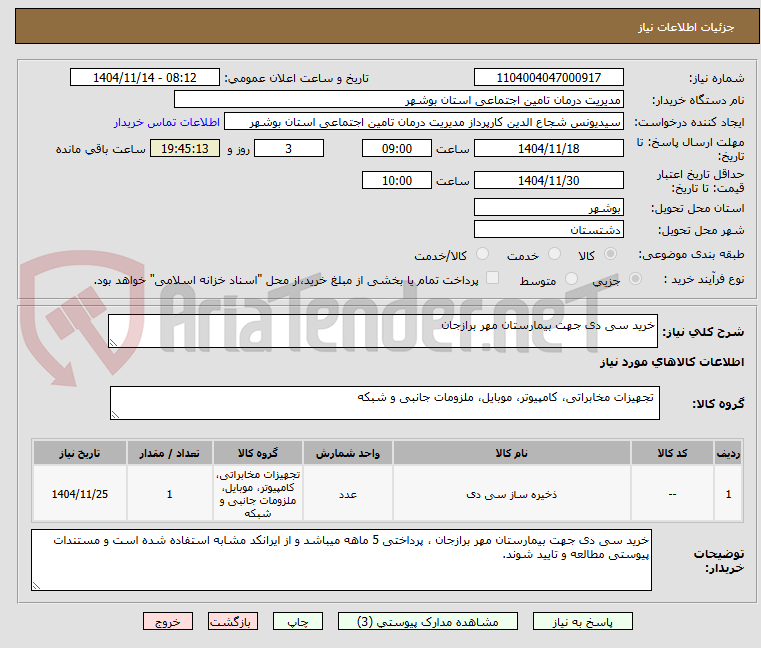
Task: Click the پاسخ به نیاز button
Action: click(x=582, y=621)
